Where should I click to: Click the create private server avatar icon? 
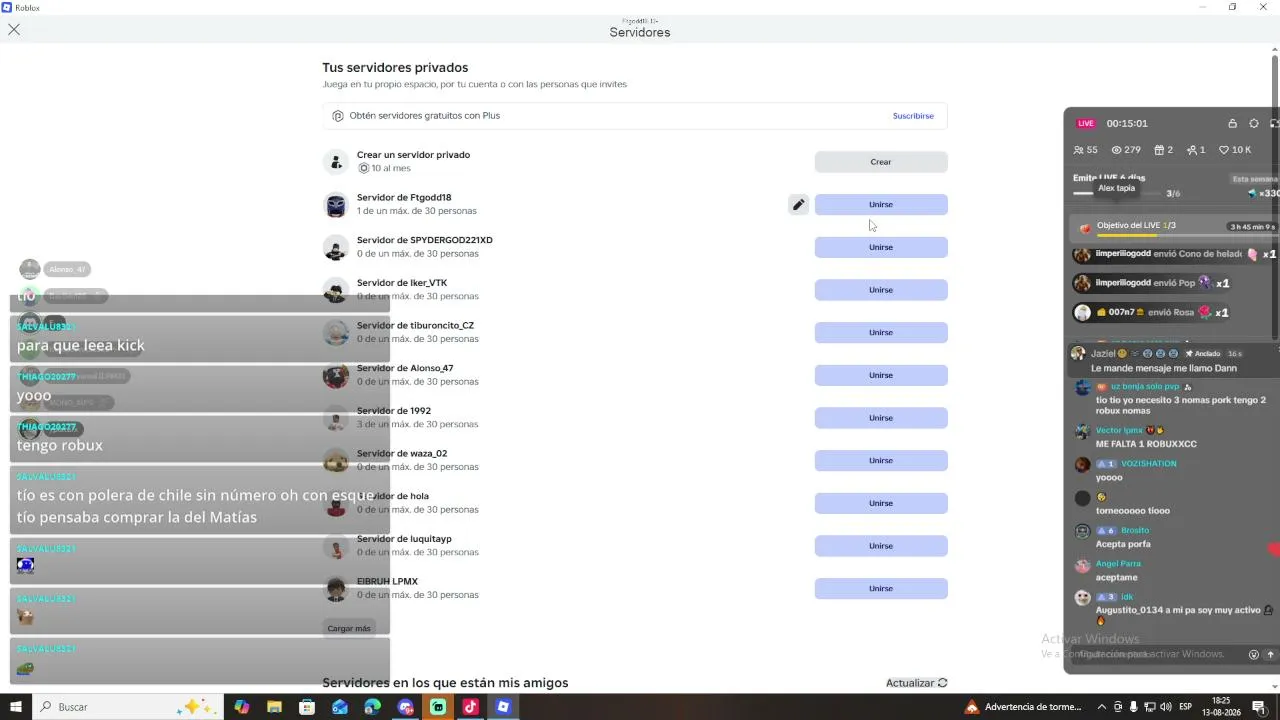[x=336, y=162]
